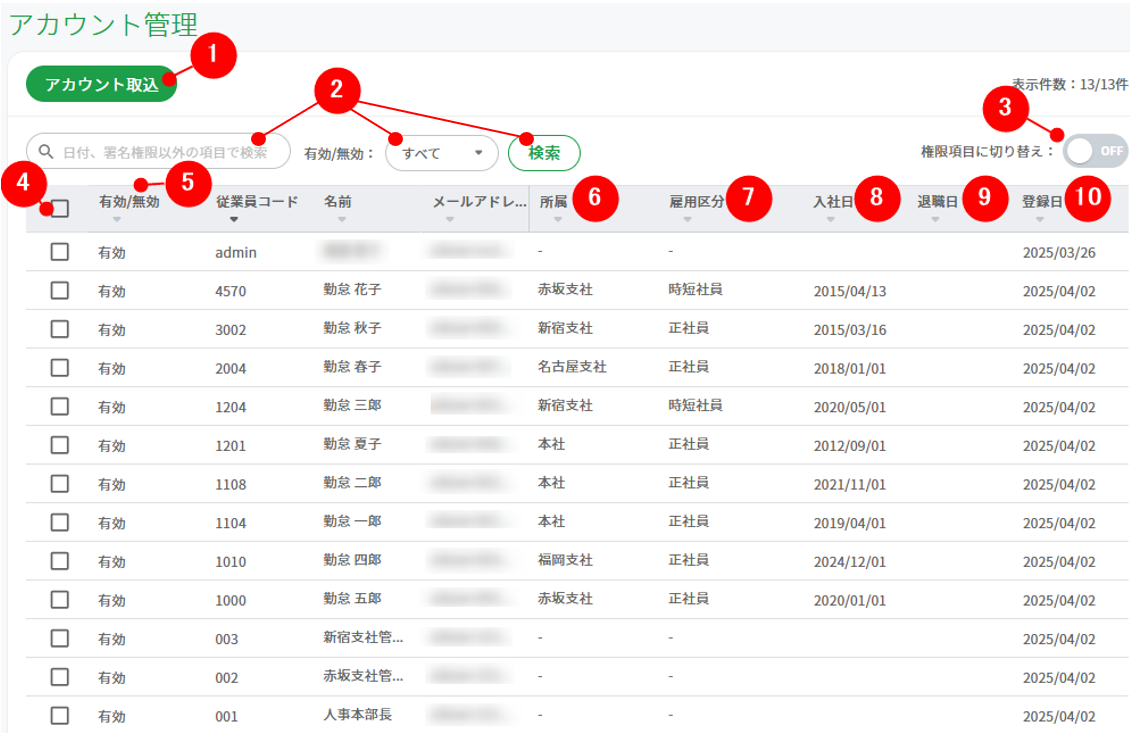The height and width of the screenshot is (733, 1130).
Task: Click sort arrow under 有効/無効 column
Action: 117,219
